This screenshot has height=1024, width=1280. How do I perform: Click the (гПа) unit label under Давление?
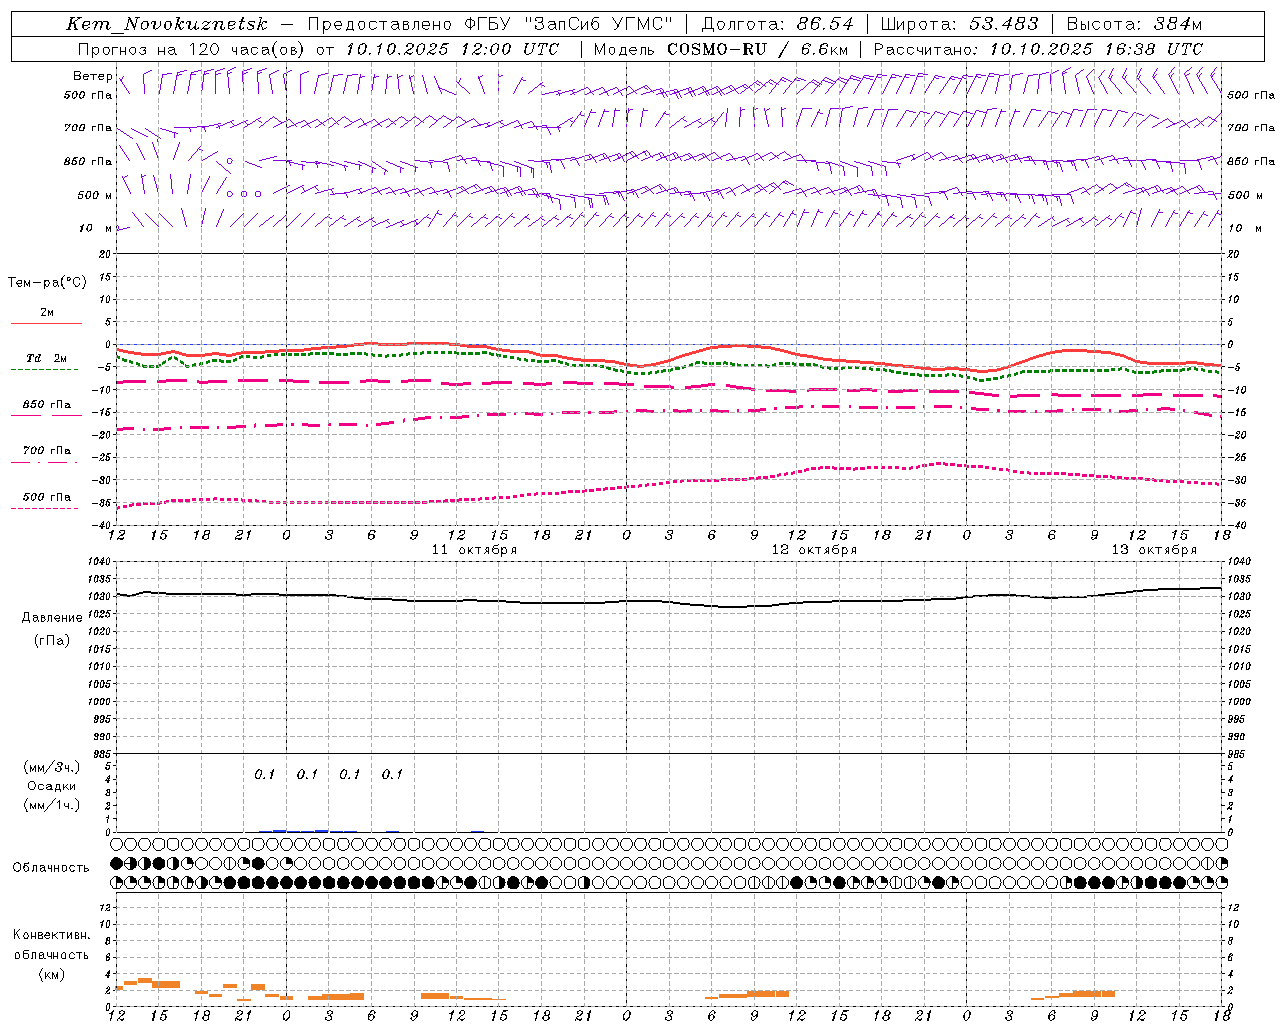click(52, 640)
